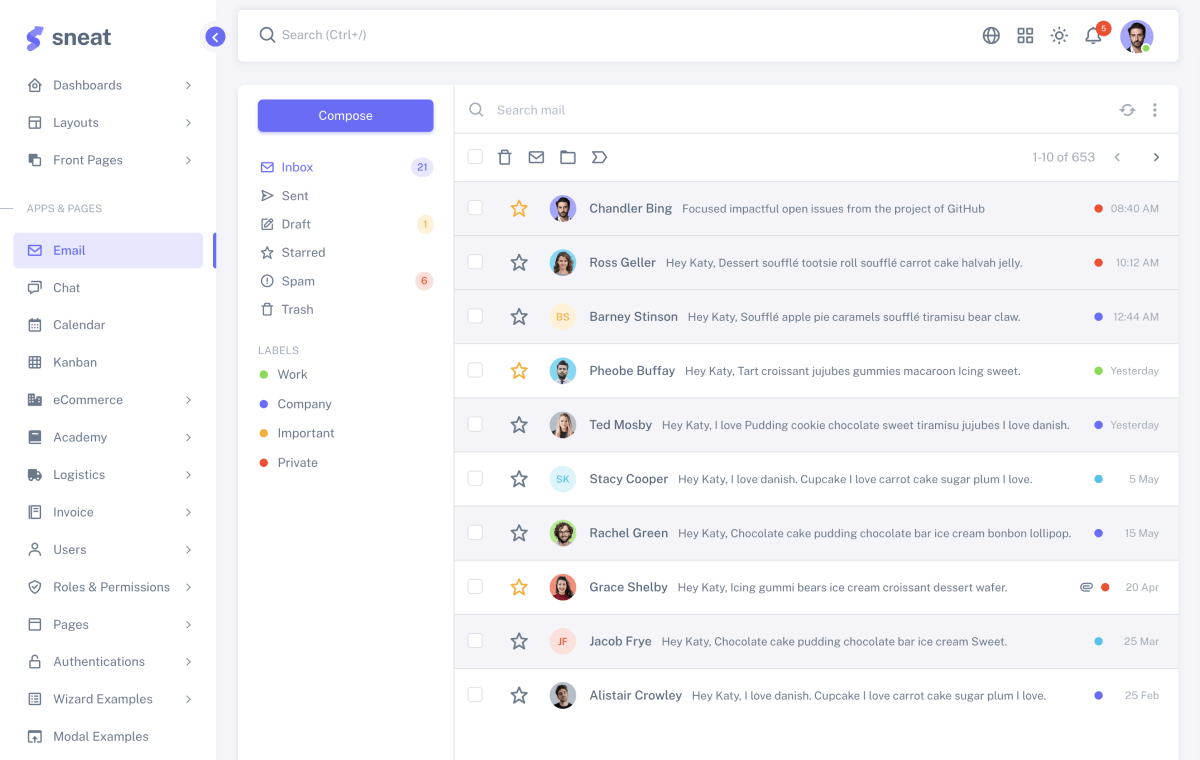Open the language selector globe icon
This screenshot has height=760, width=1200.
click(991, 35)
